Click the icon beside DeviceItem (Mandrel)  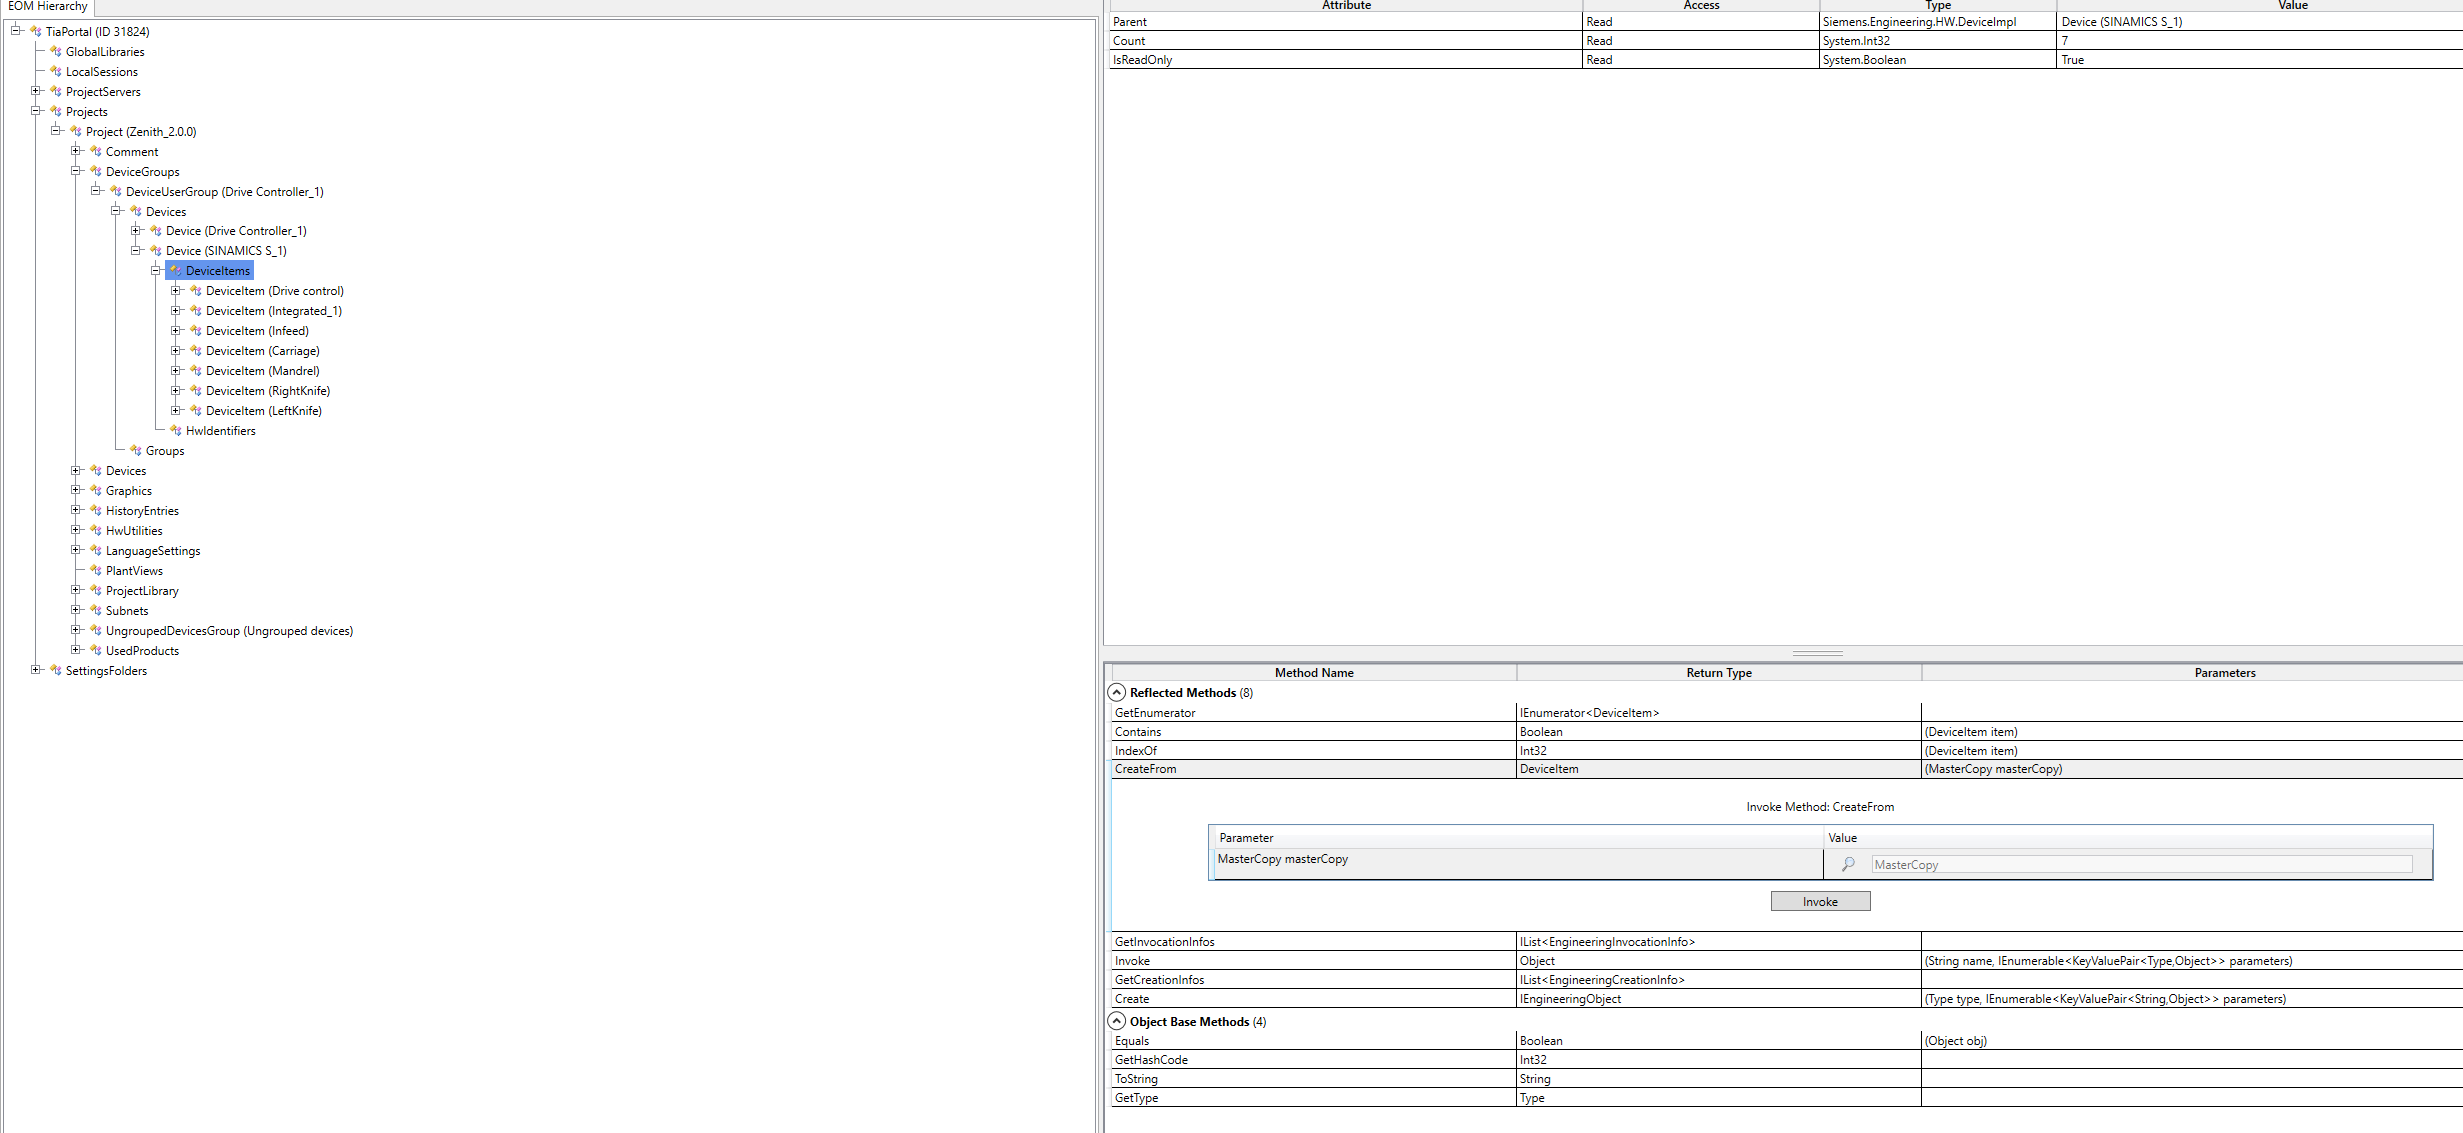[196, 371]
